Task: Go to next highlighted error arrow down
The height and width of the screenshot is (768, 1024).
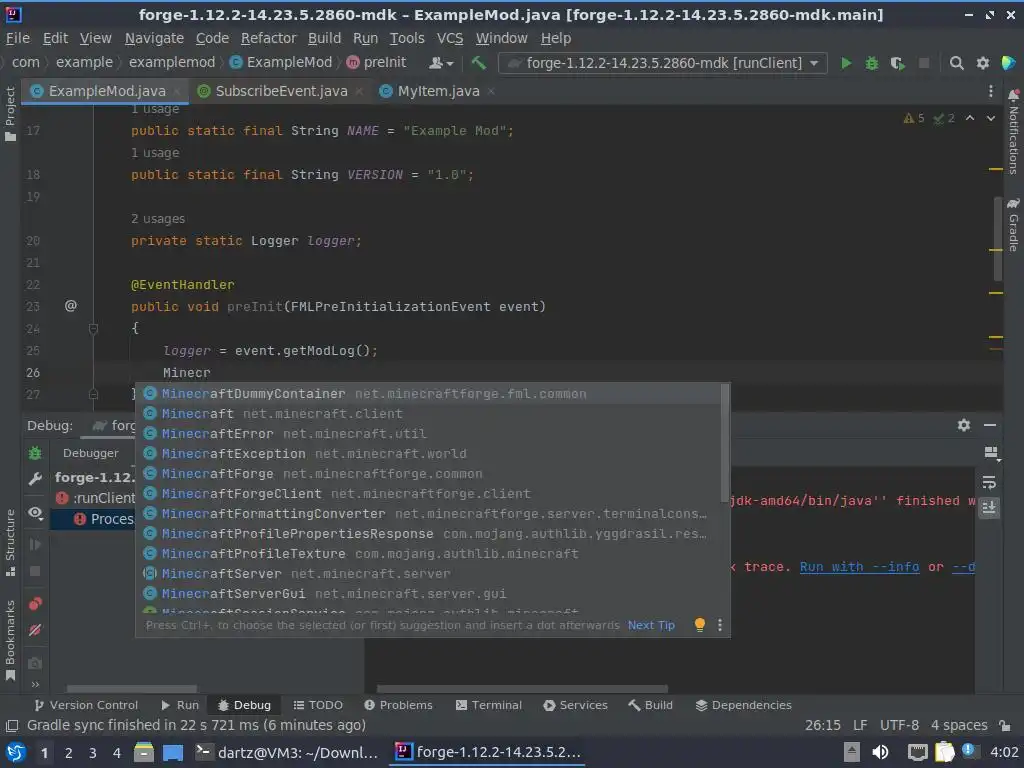Action: [991, 118]
